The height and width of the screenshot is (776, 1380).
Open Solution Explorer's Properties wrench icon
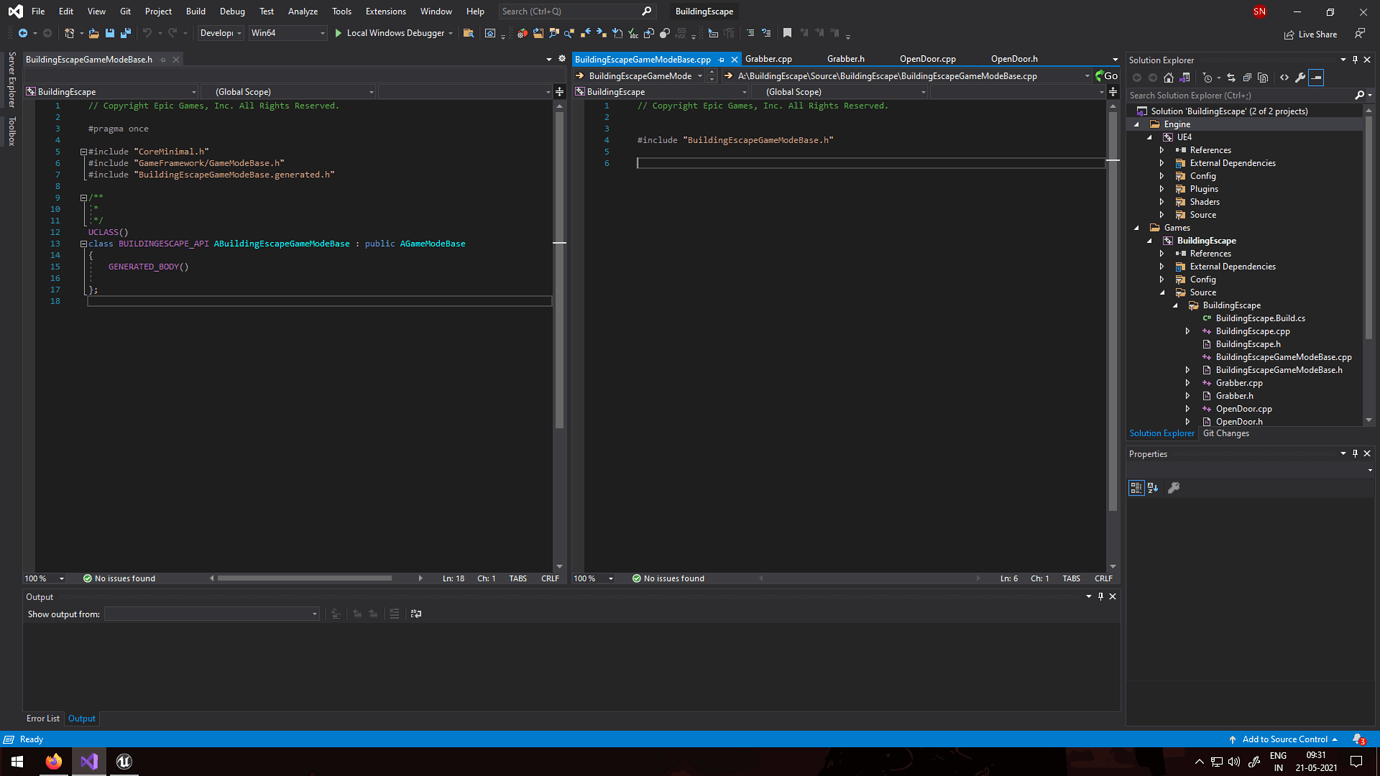click(1299, 77)
